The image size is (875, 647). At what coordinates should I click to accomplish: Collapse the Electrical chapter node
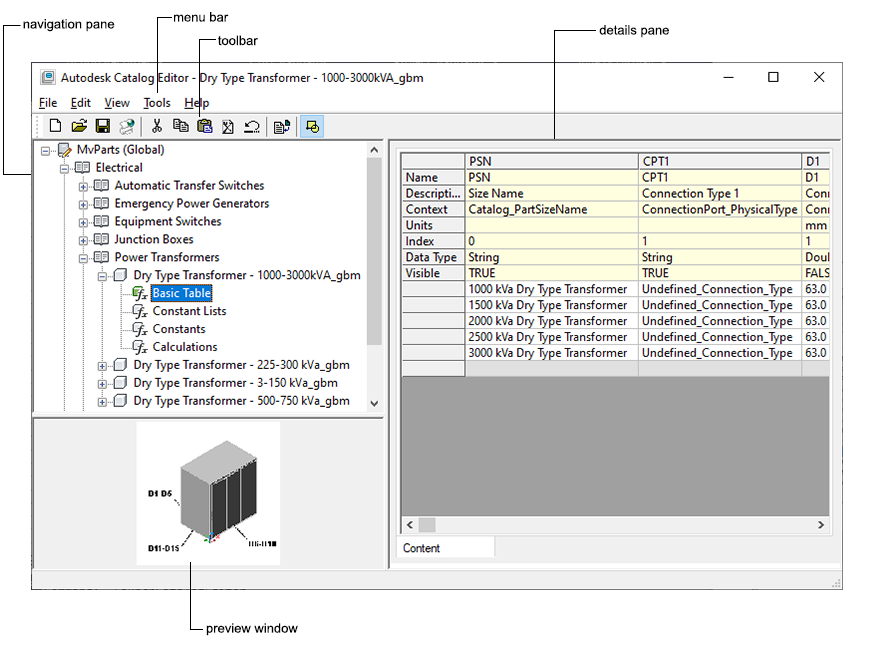64,168
